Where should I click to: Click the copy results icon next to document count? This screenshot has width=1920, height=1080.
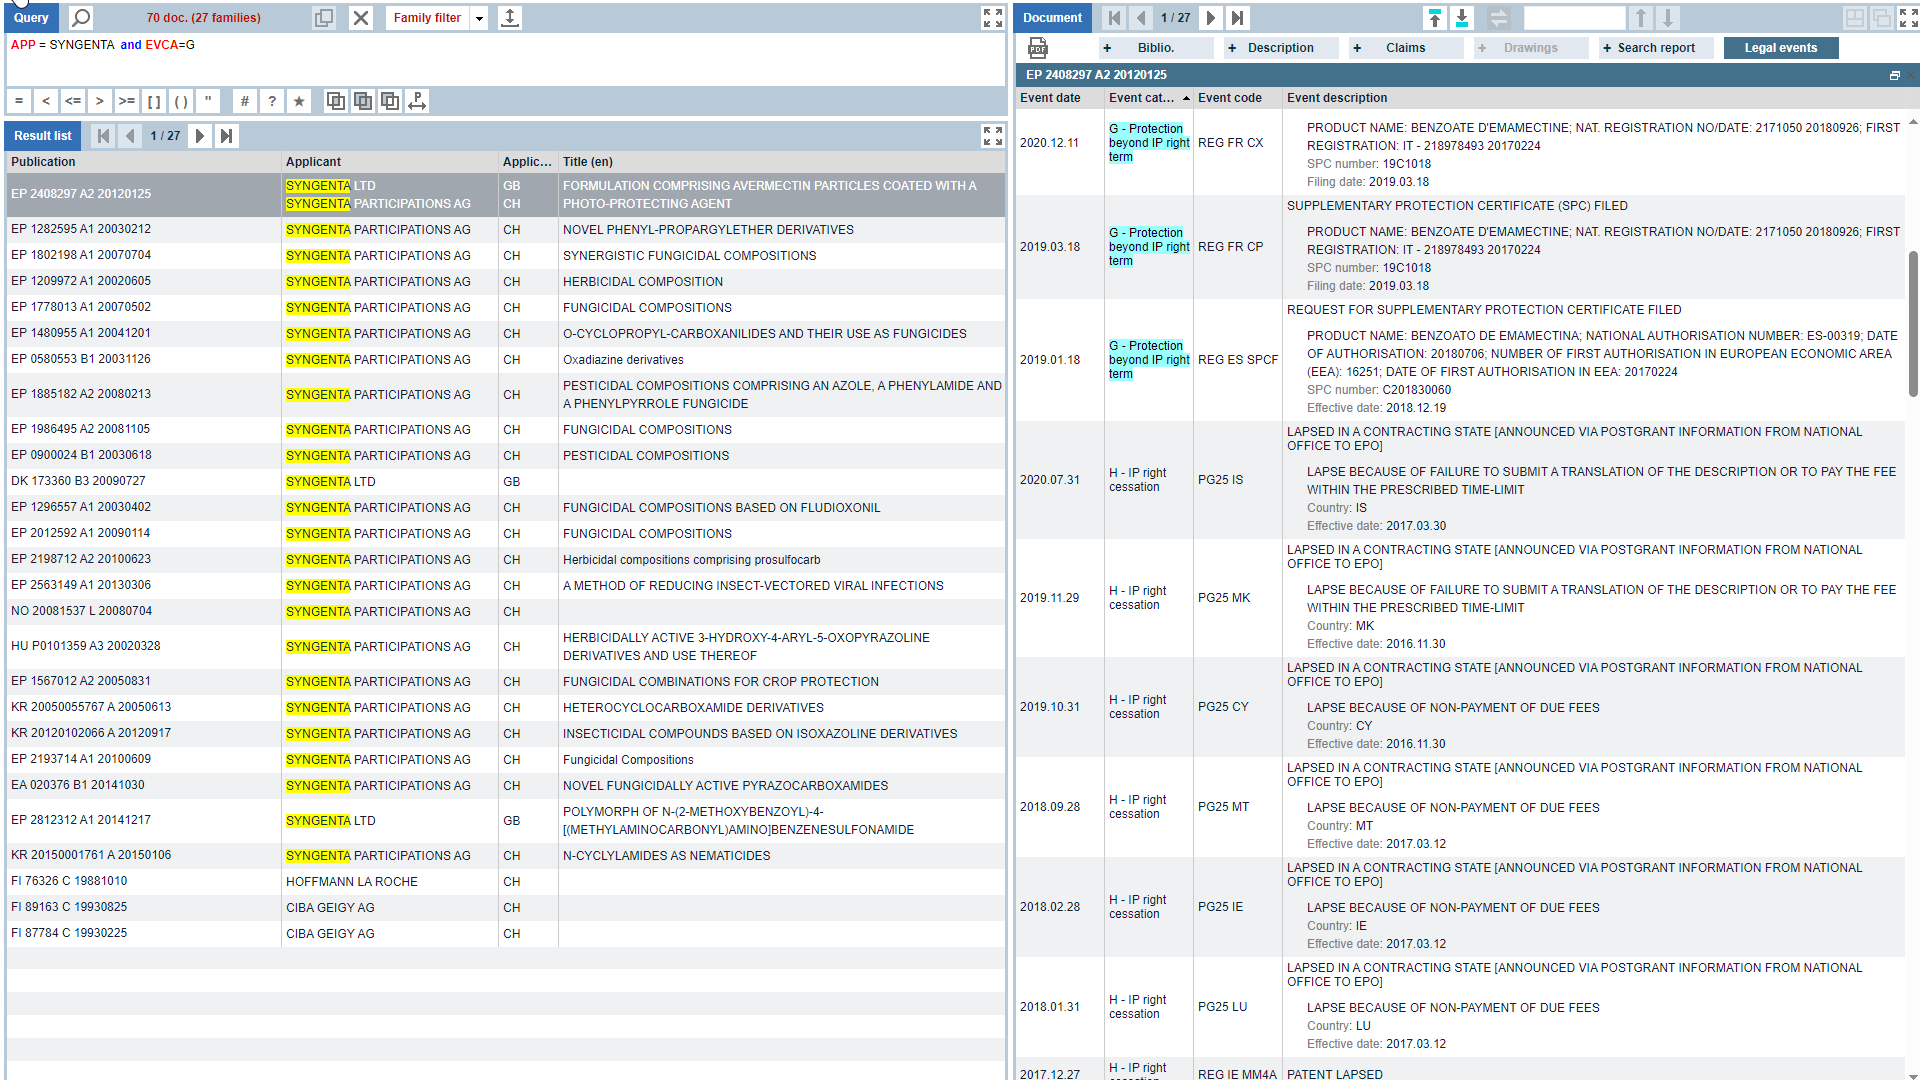pyautogui.click(x=324, y=17)
